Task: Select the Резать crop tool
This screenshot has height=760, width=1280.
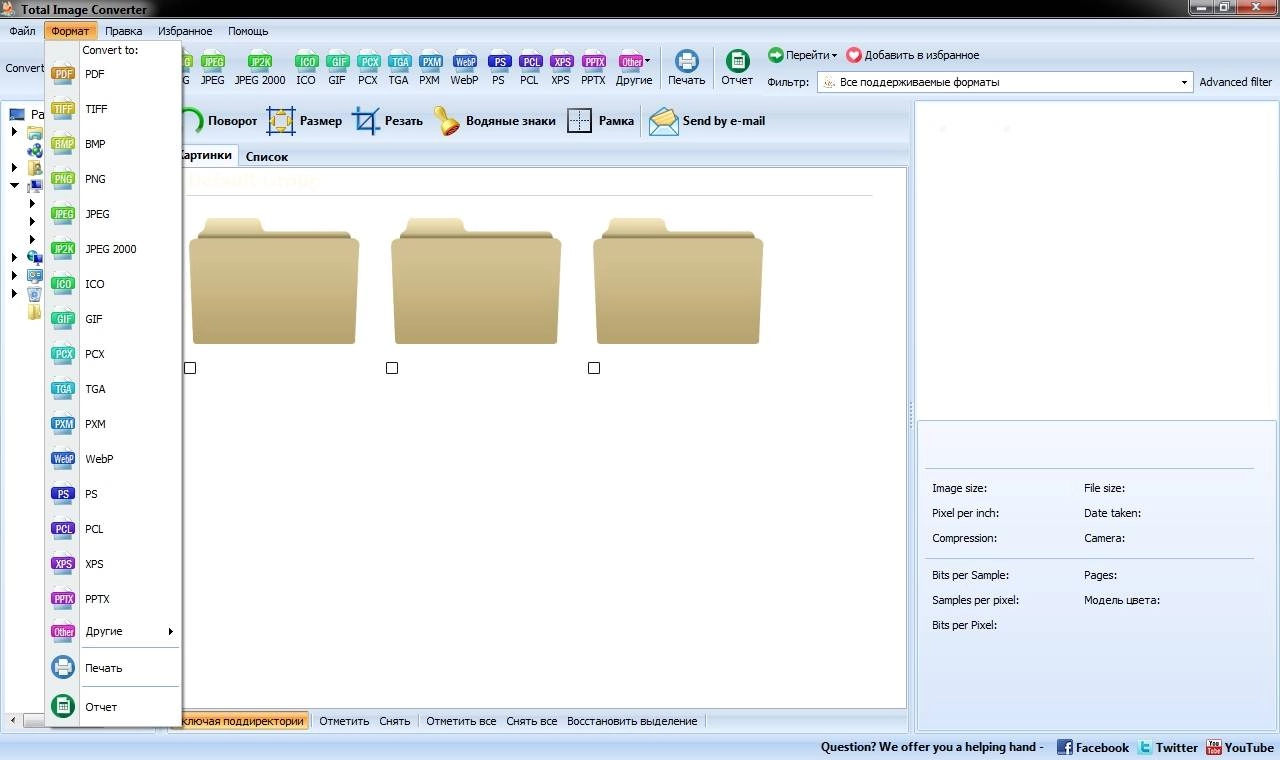Action: point(388,121)
